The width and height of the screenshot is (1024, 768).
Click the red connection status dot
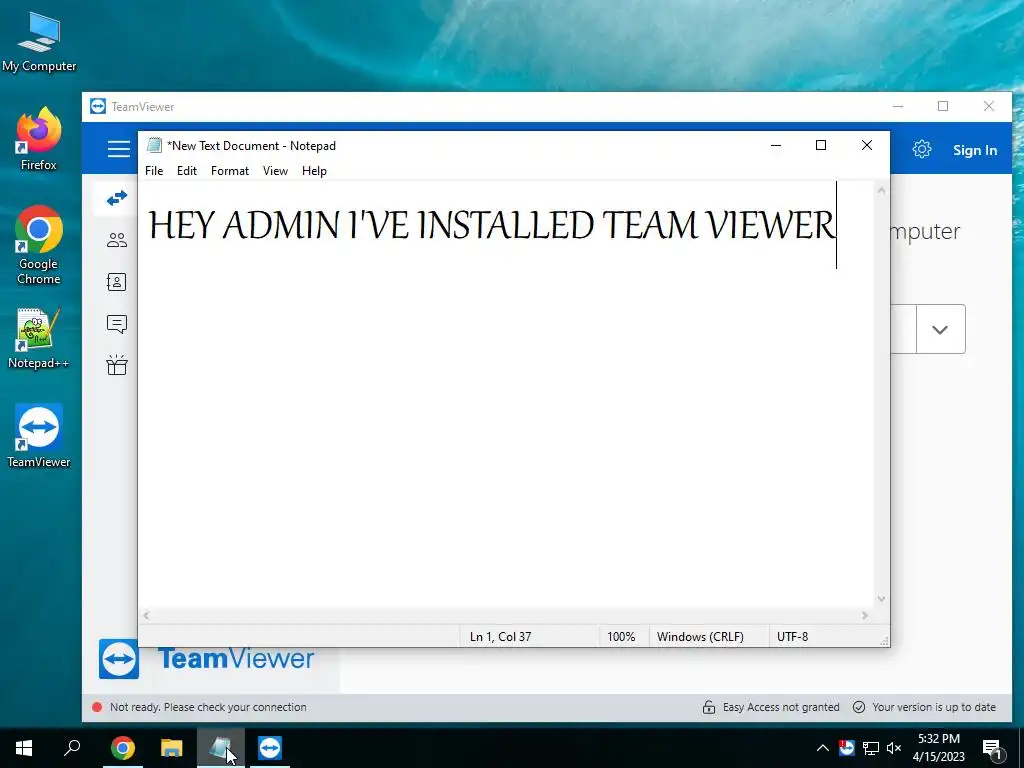tap(97, 707)
